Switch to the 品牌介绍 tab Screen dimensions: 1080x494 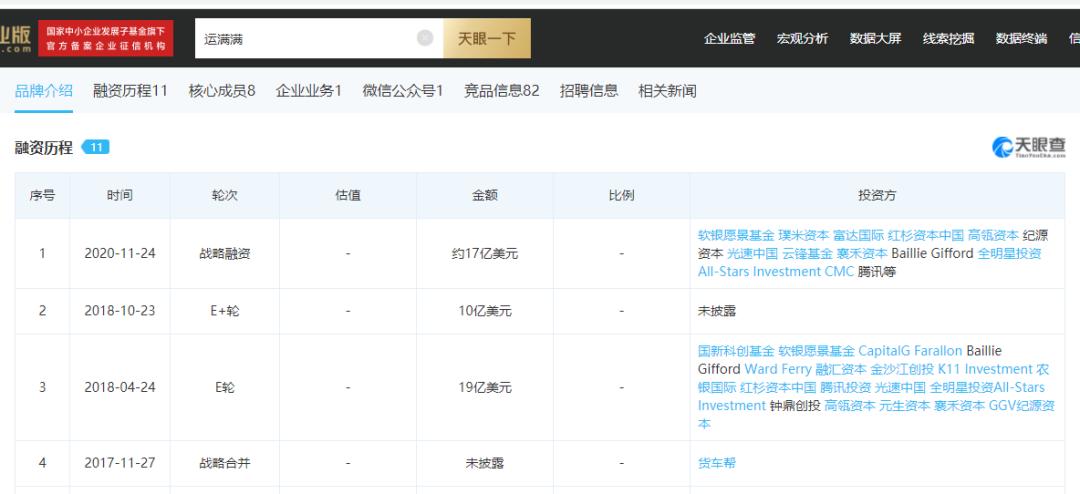coord(43,90)
